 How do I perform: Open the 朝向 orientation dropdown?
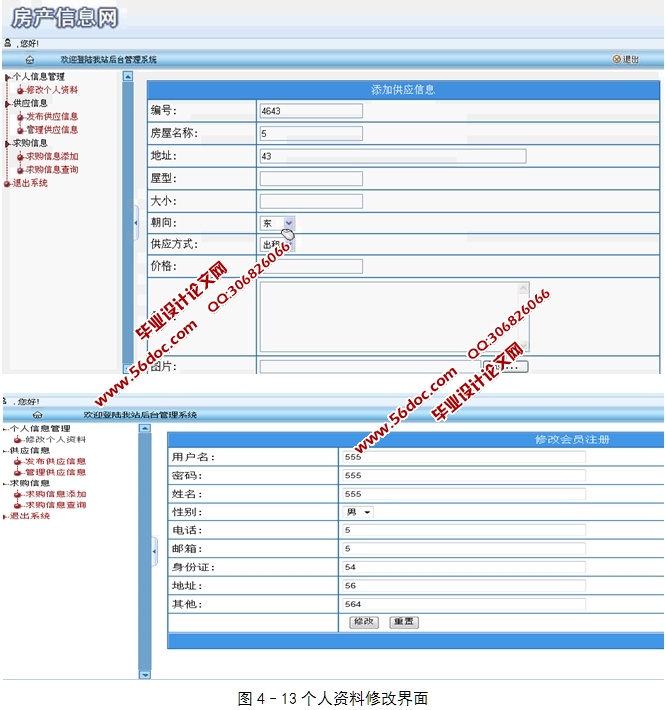click(x=288, y=223)
